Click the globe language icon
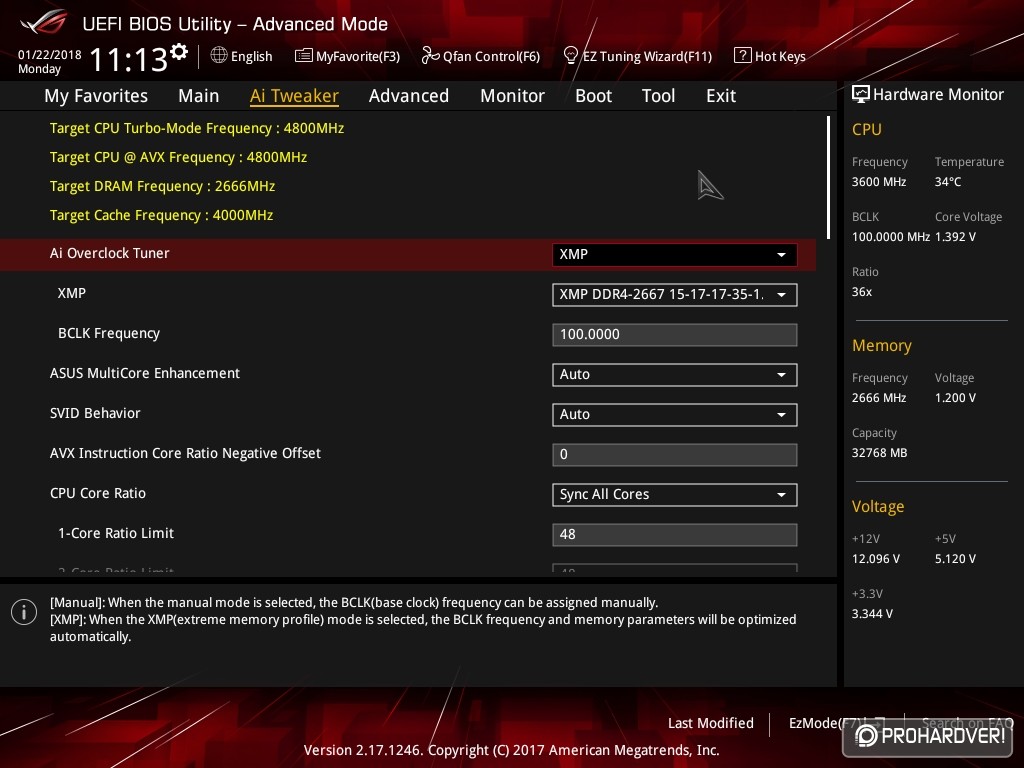Image resolution: width=1024 pixels, height=768 pixels. coord(219,56)
